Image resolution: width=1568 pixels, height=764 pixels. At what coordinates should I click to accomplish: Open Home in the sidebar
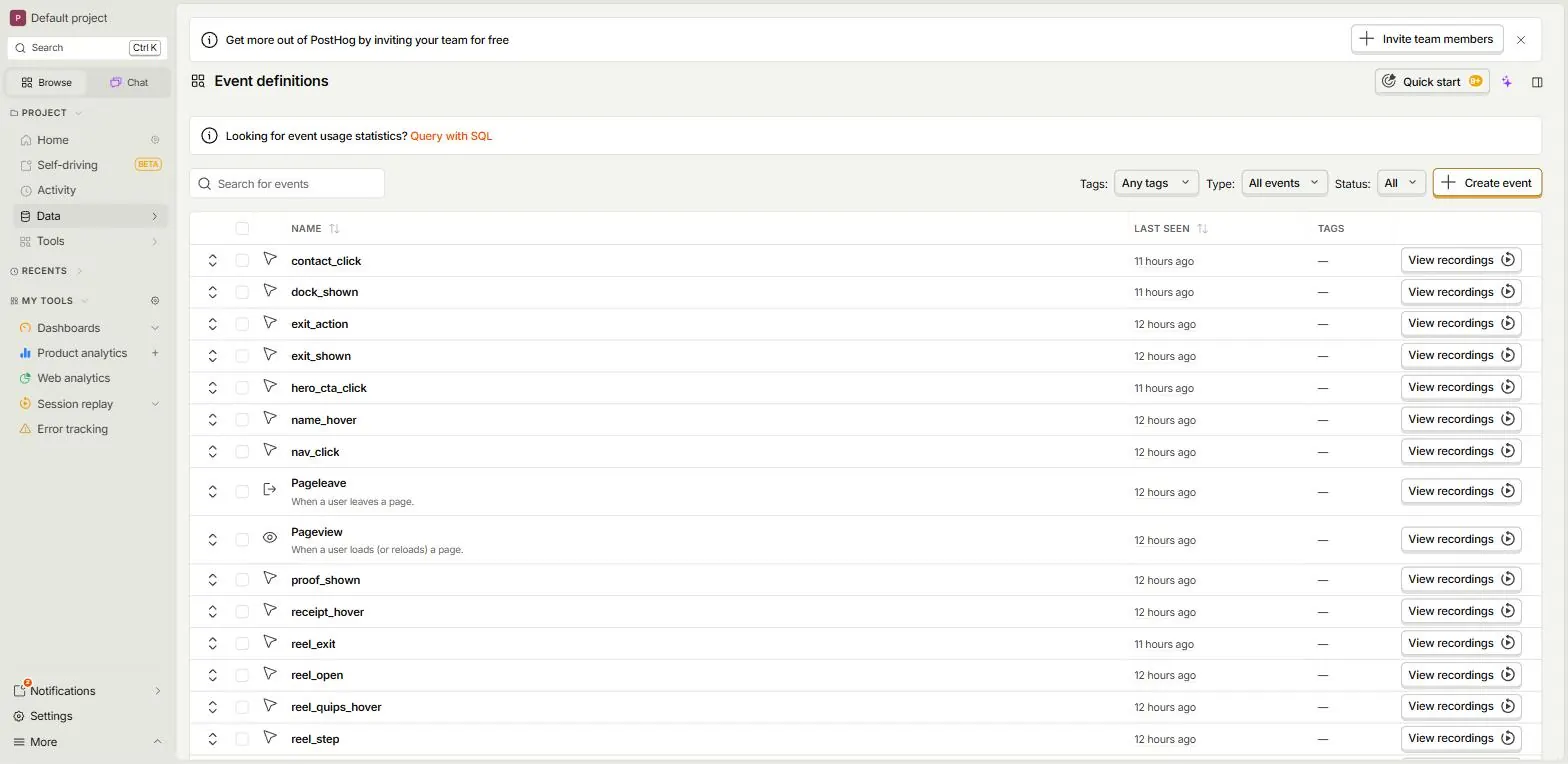coord(52,140)
